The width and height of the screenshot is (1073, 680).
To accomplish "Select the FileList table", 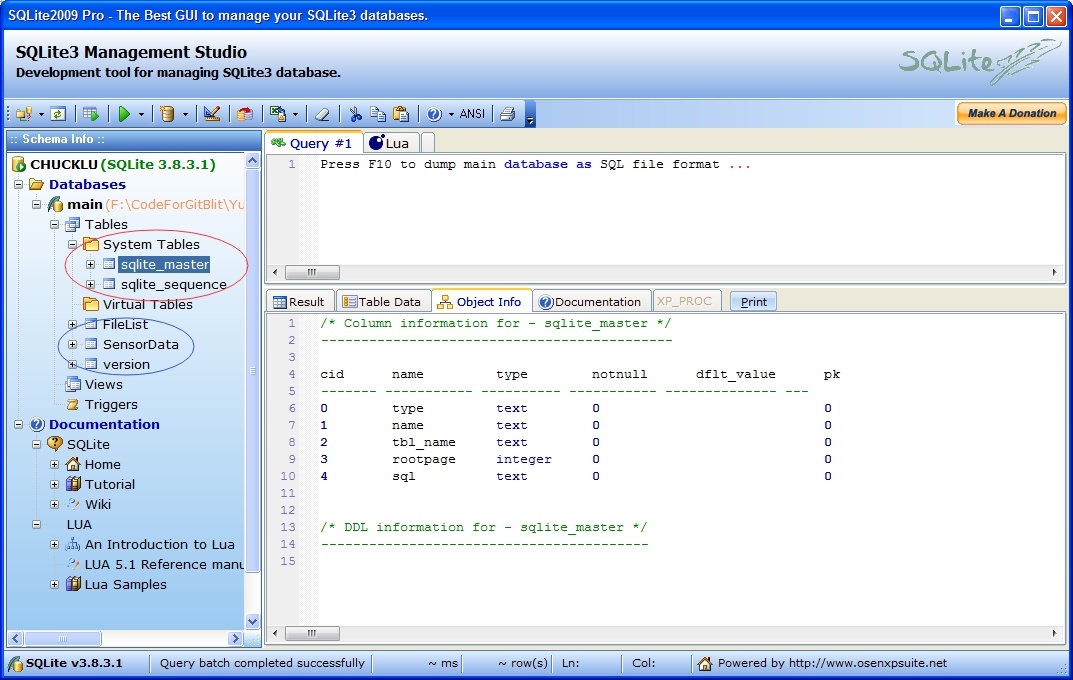I will tap(125, 324).
